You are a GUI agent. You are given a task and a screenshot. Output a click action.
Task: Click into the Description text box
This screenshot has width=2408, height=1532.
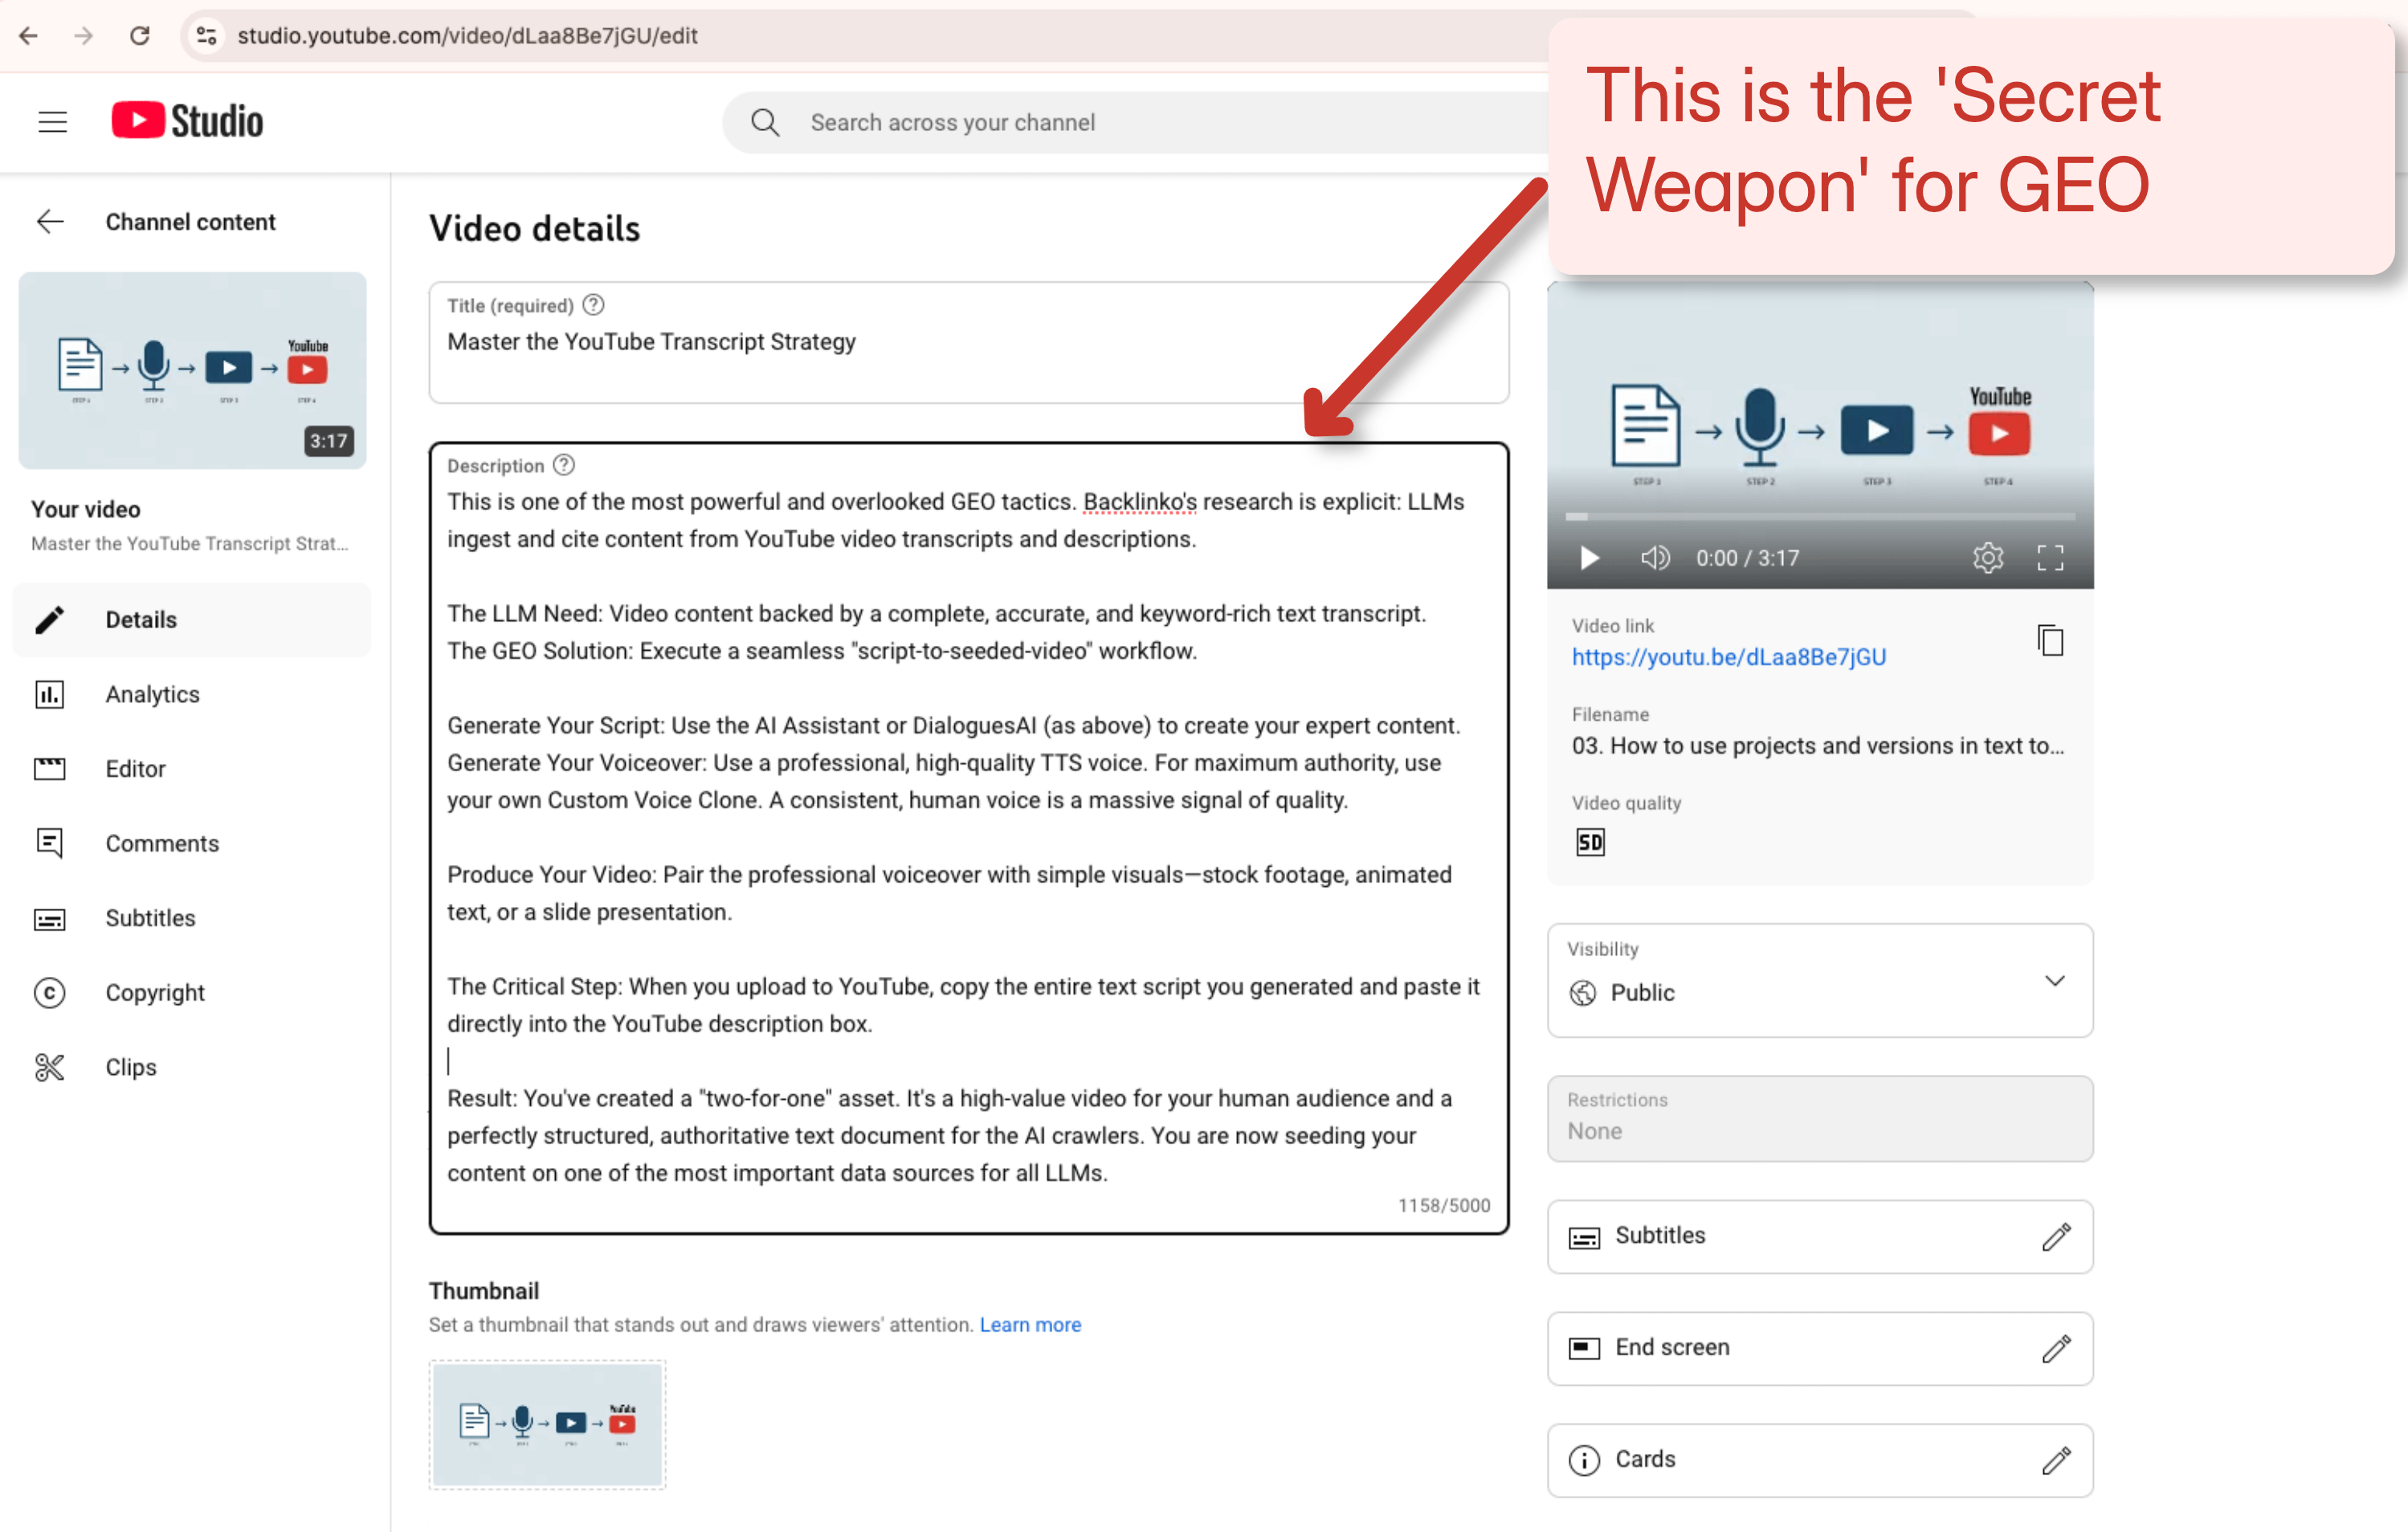pyautogui.click(x=968, y=837)
